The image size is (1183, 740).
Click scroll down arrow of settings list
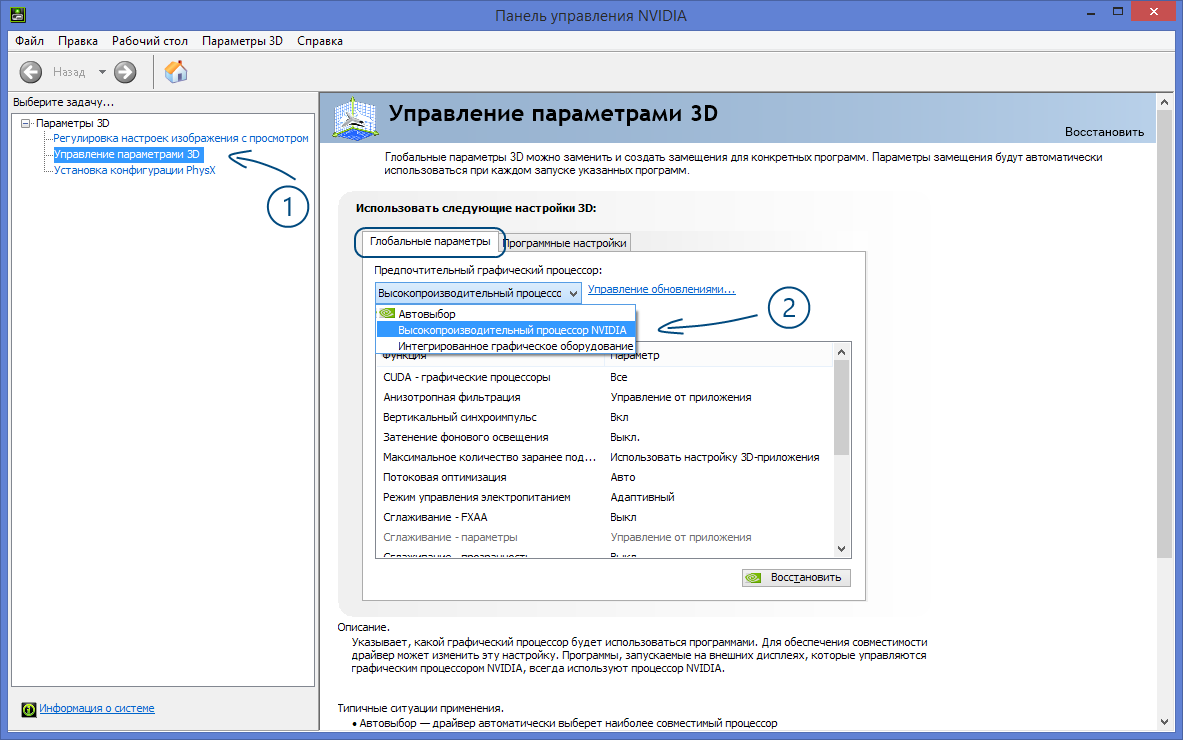coord(841,549)
